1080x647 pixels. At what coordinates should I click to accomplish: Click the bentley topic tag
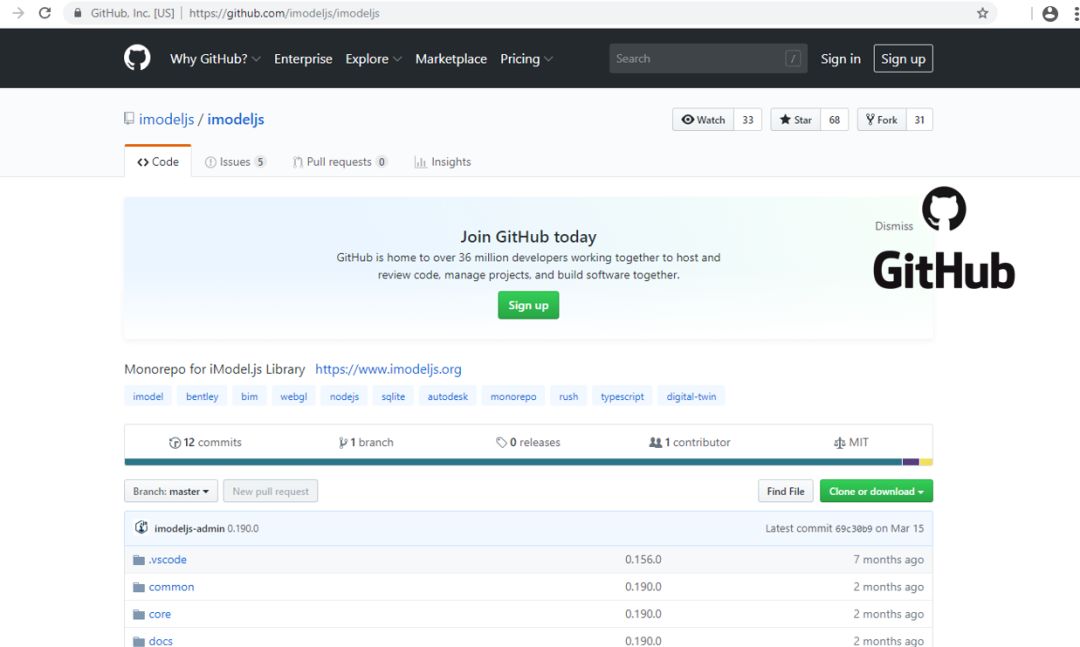[202, 396]
